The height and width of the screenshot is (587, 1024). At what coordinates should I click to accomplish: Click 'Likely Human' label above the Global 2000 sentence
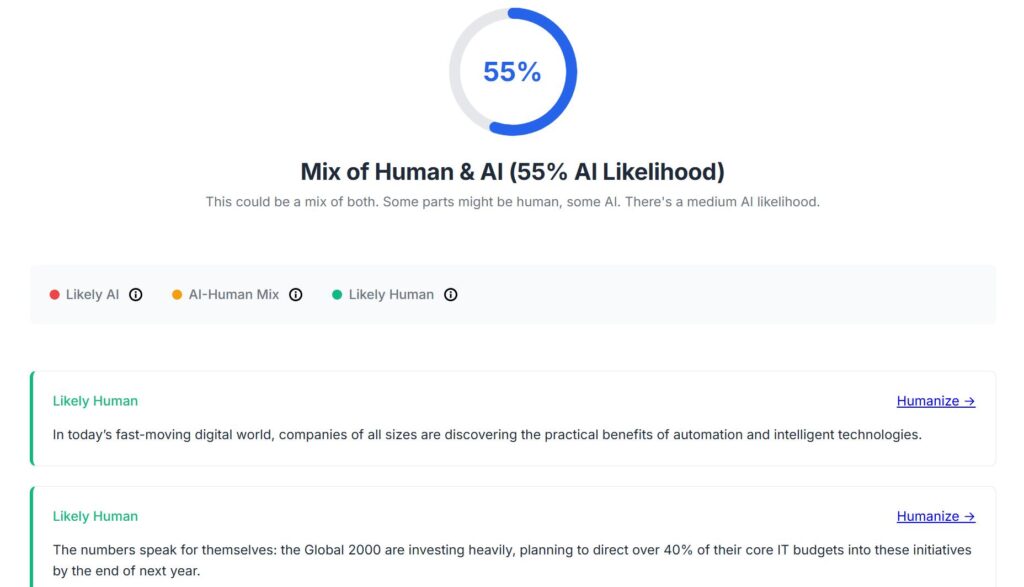pos(95,516)
